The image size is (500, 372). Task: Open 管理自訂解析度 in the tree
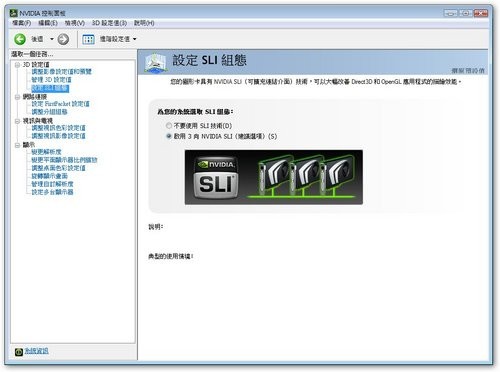[x=52, y=184]
